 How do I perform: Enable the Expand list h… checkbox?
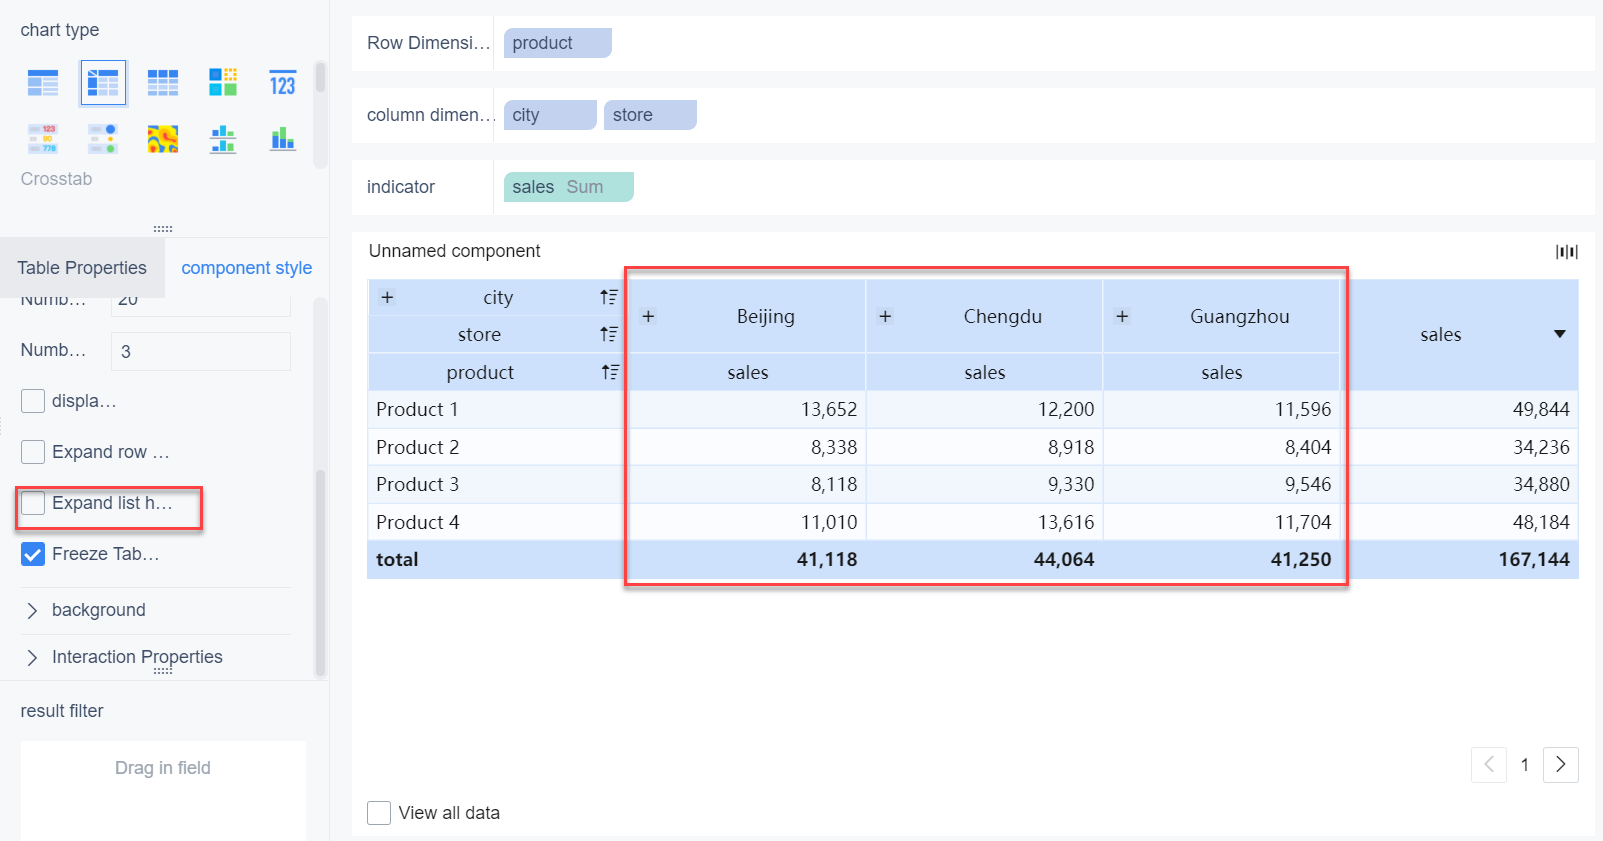33,503
